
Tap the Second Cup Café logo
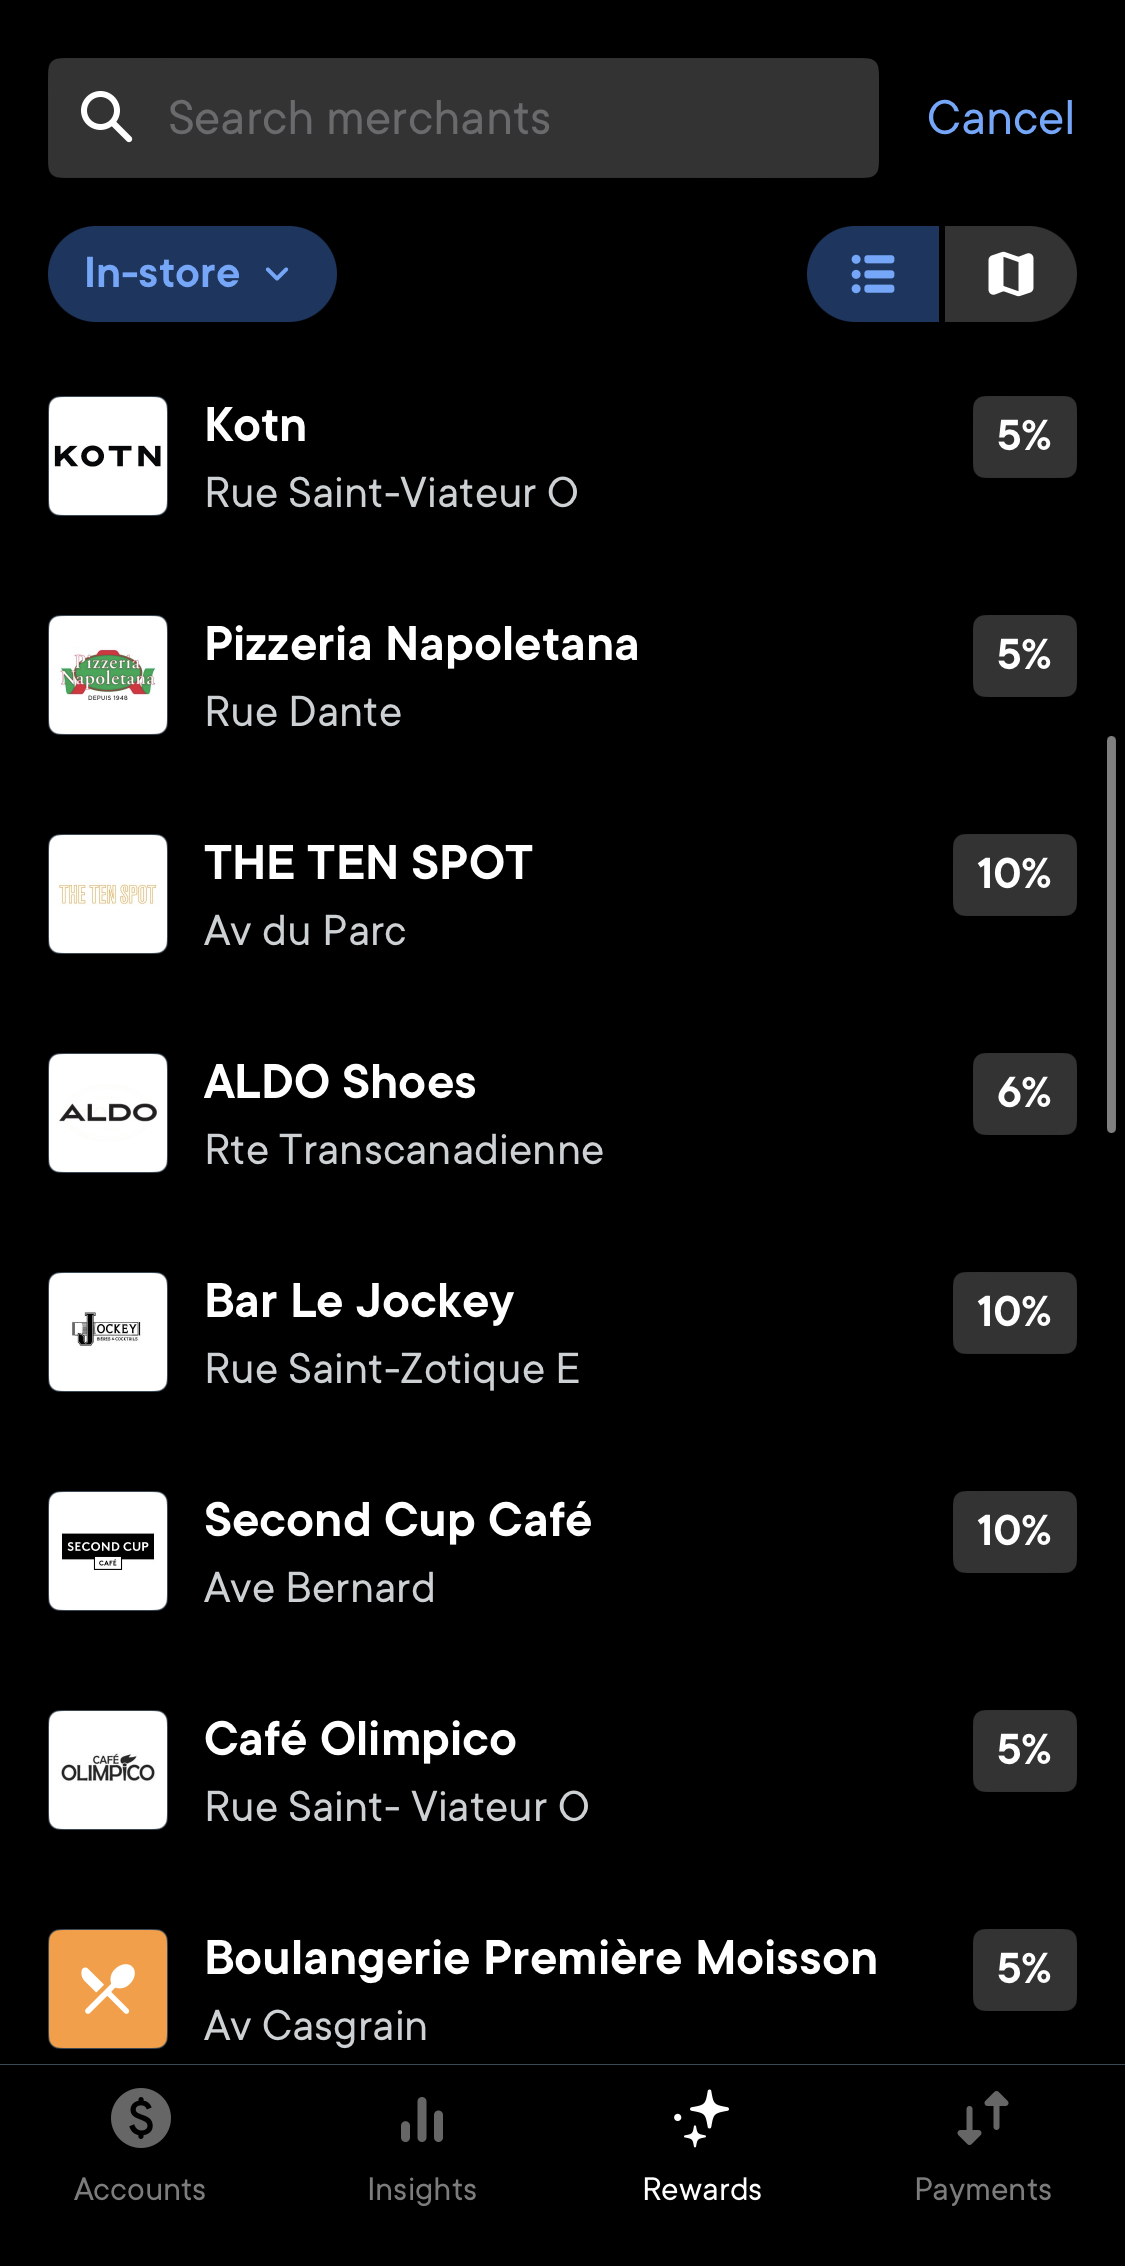point(108,1551)
